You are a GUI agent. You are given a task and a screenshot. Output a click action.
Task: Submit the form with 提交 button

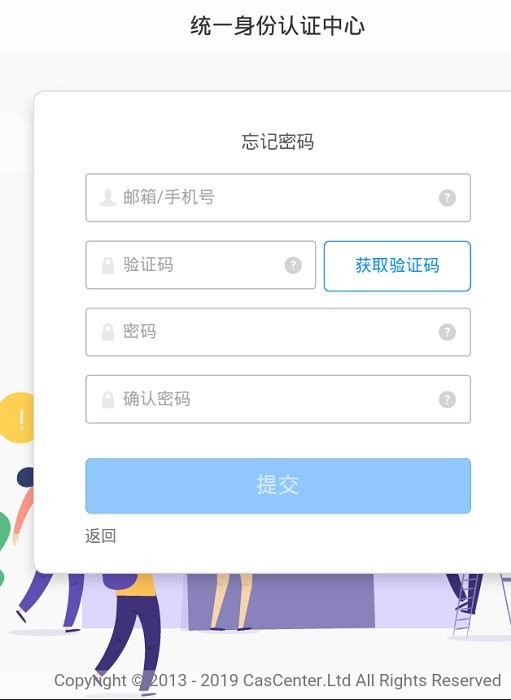point(278,486)
